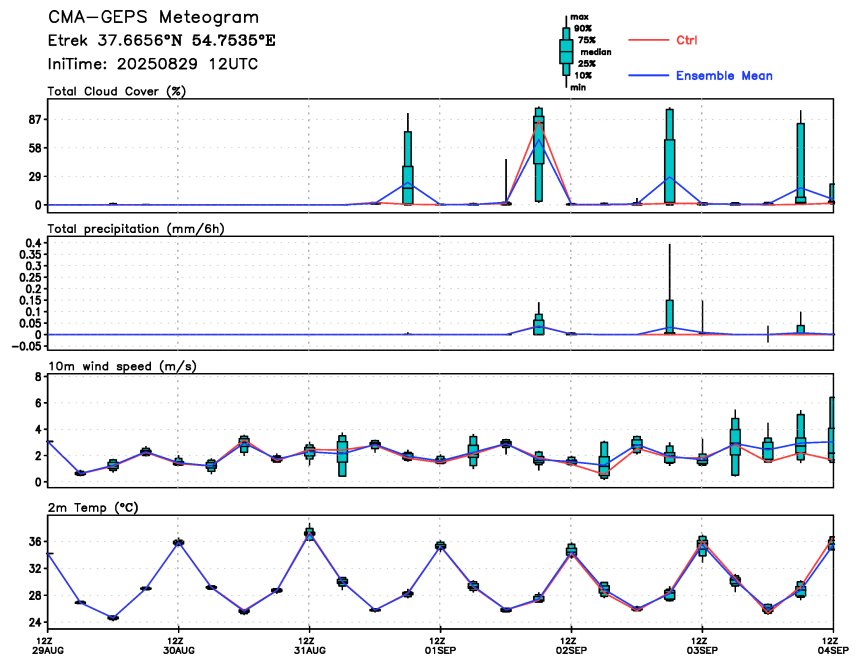Click the 12Z 03SEP time axis label

tap(701, 645)
